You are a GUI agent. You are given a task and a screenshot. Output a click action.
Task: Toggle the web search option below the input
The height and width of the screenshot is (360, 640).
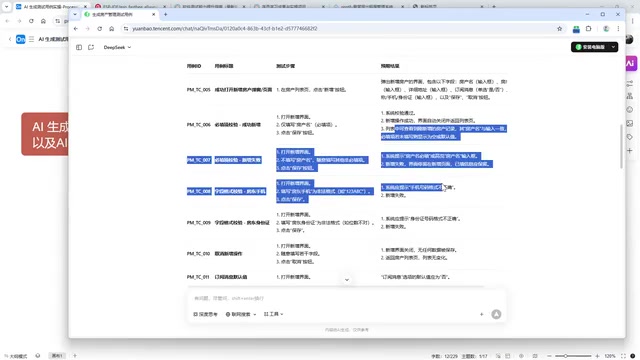[x=241, y=314]
